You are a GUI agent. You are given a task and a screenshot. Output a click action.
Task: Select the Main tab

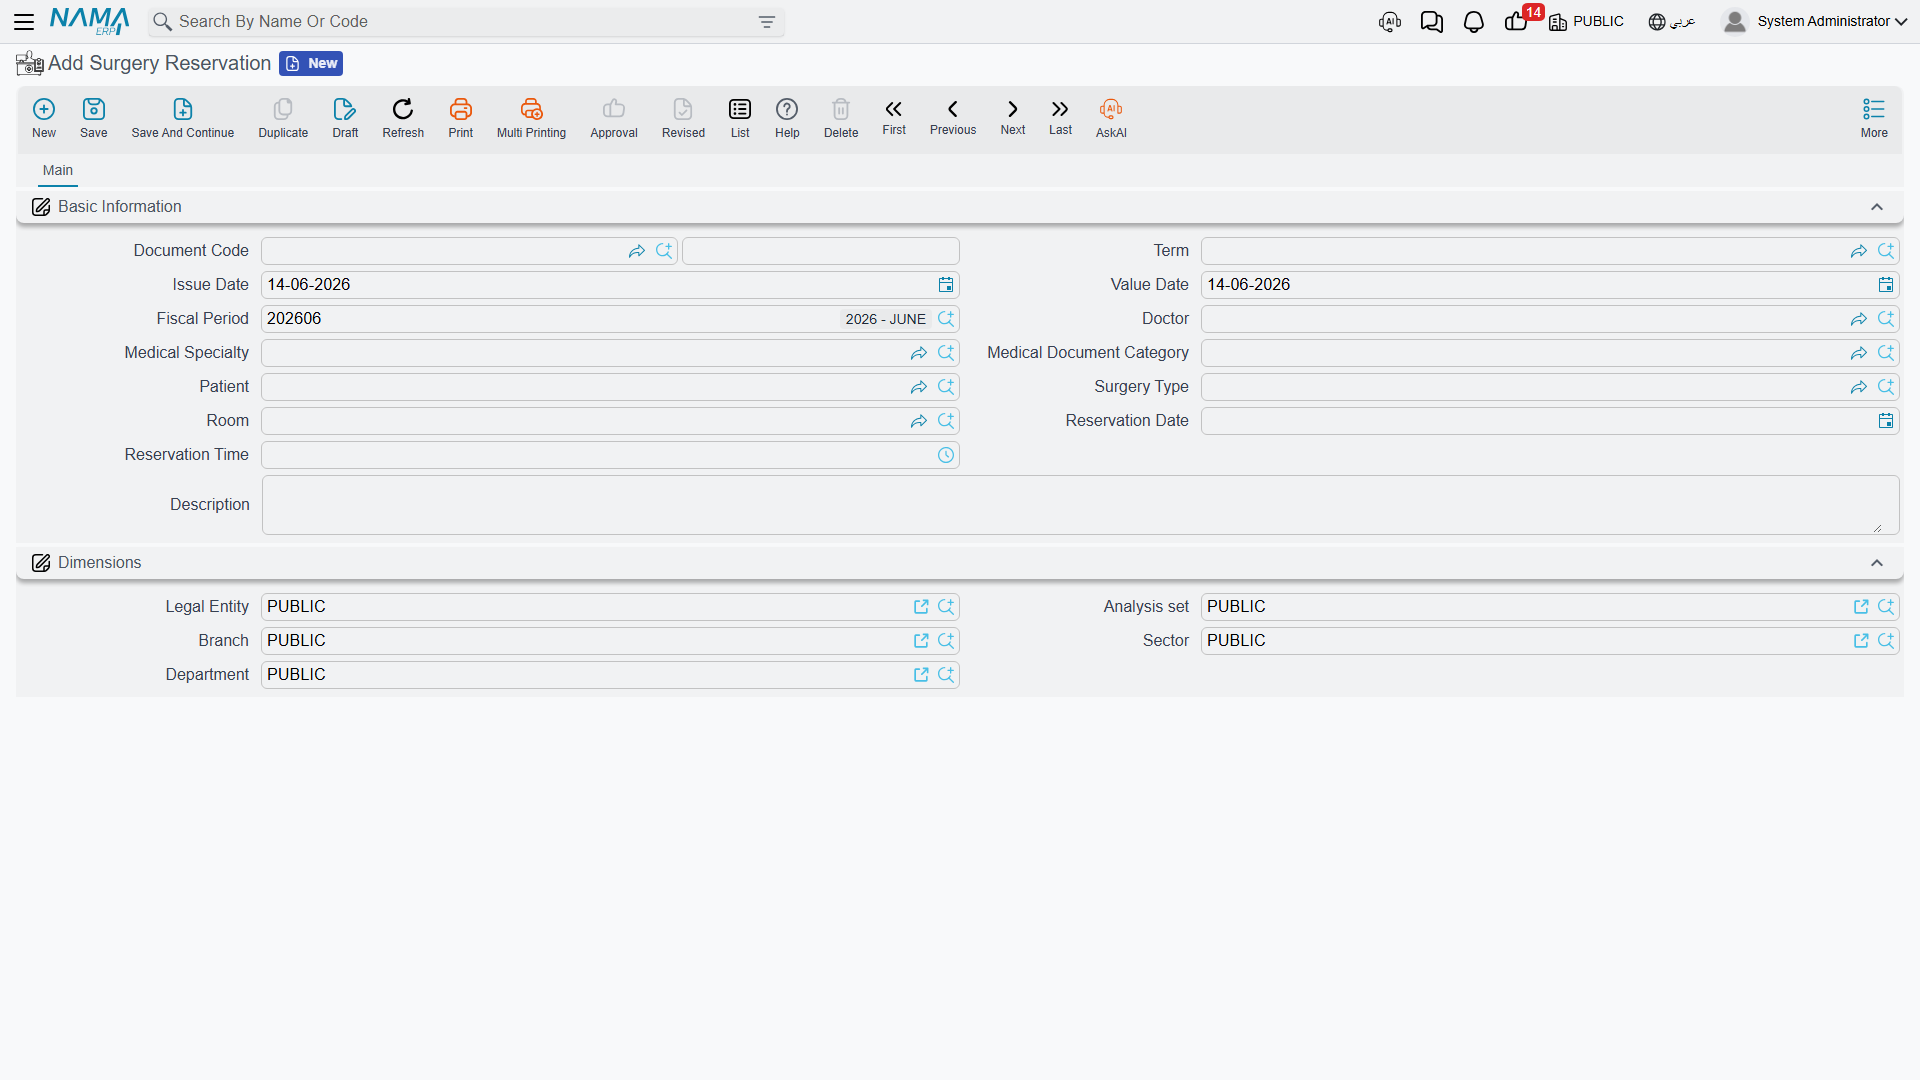point(58,170)
